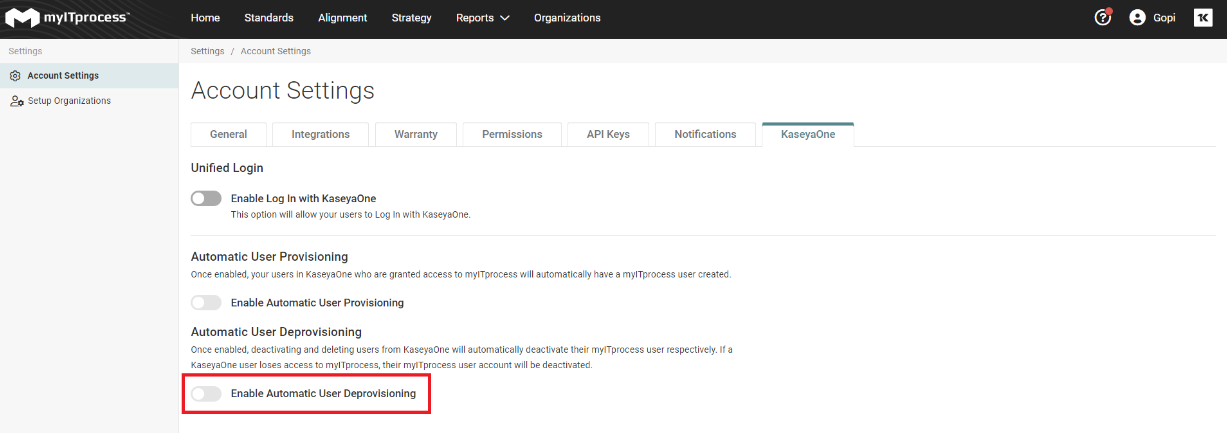1227x433 pixels.
Task: Click Account Settings in the breadcrumb
Action: click(x=276, y=51)
